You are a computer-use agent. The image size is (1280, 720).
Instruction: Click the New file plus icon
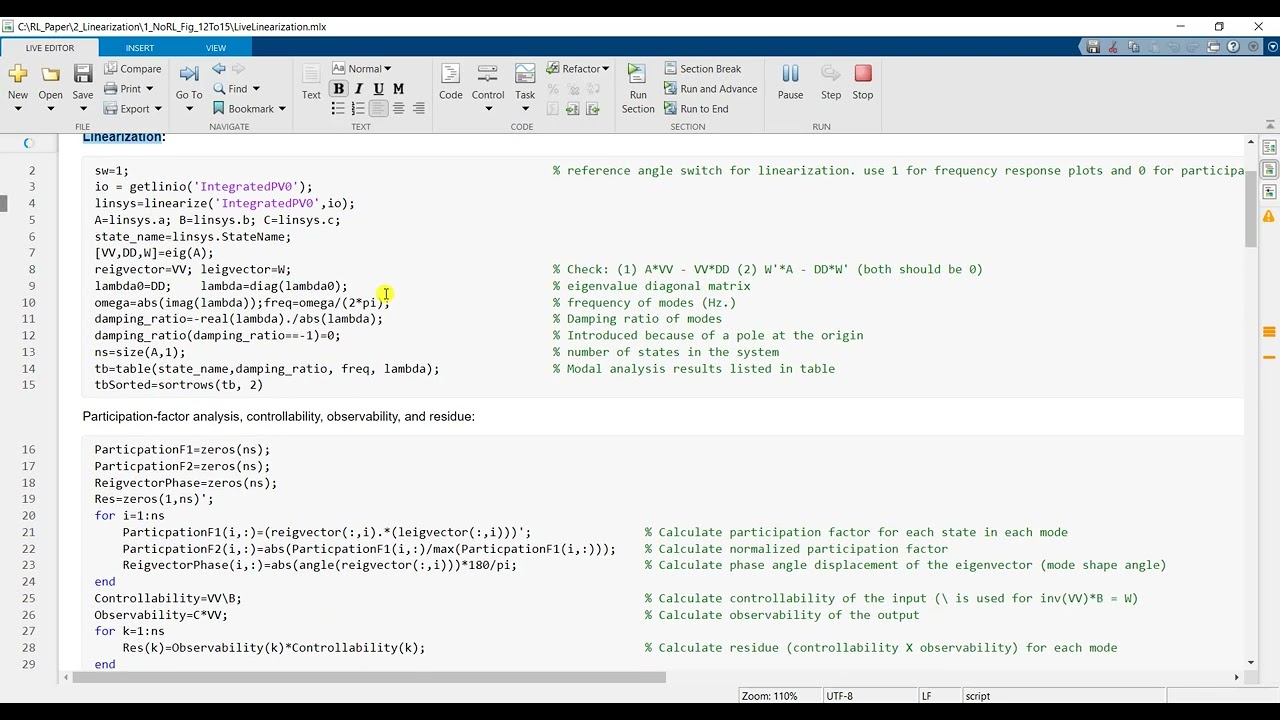point(18,74)
